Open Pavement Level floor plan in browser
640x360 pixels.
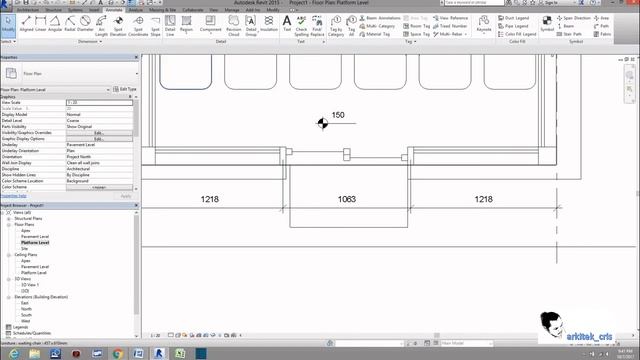click(35, 237)
